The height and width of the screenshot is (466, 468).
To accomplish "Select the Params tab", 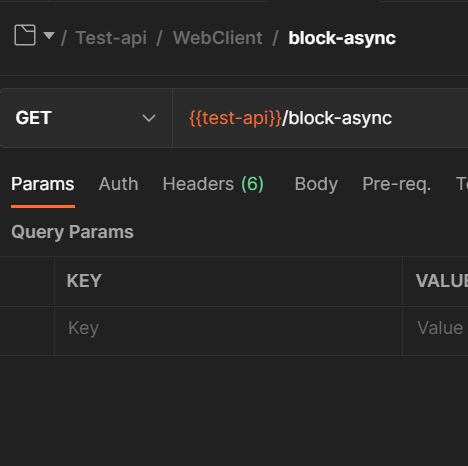I will [x=43, y=184].
